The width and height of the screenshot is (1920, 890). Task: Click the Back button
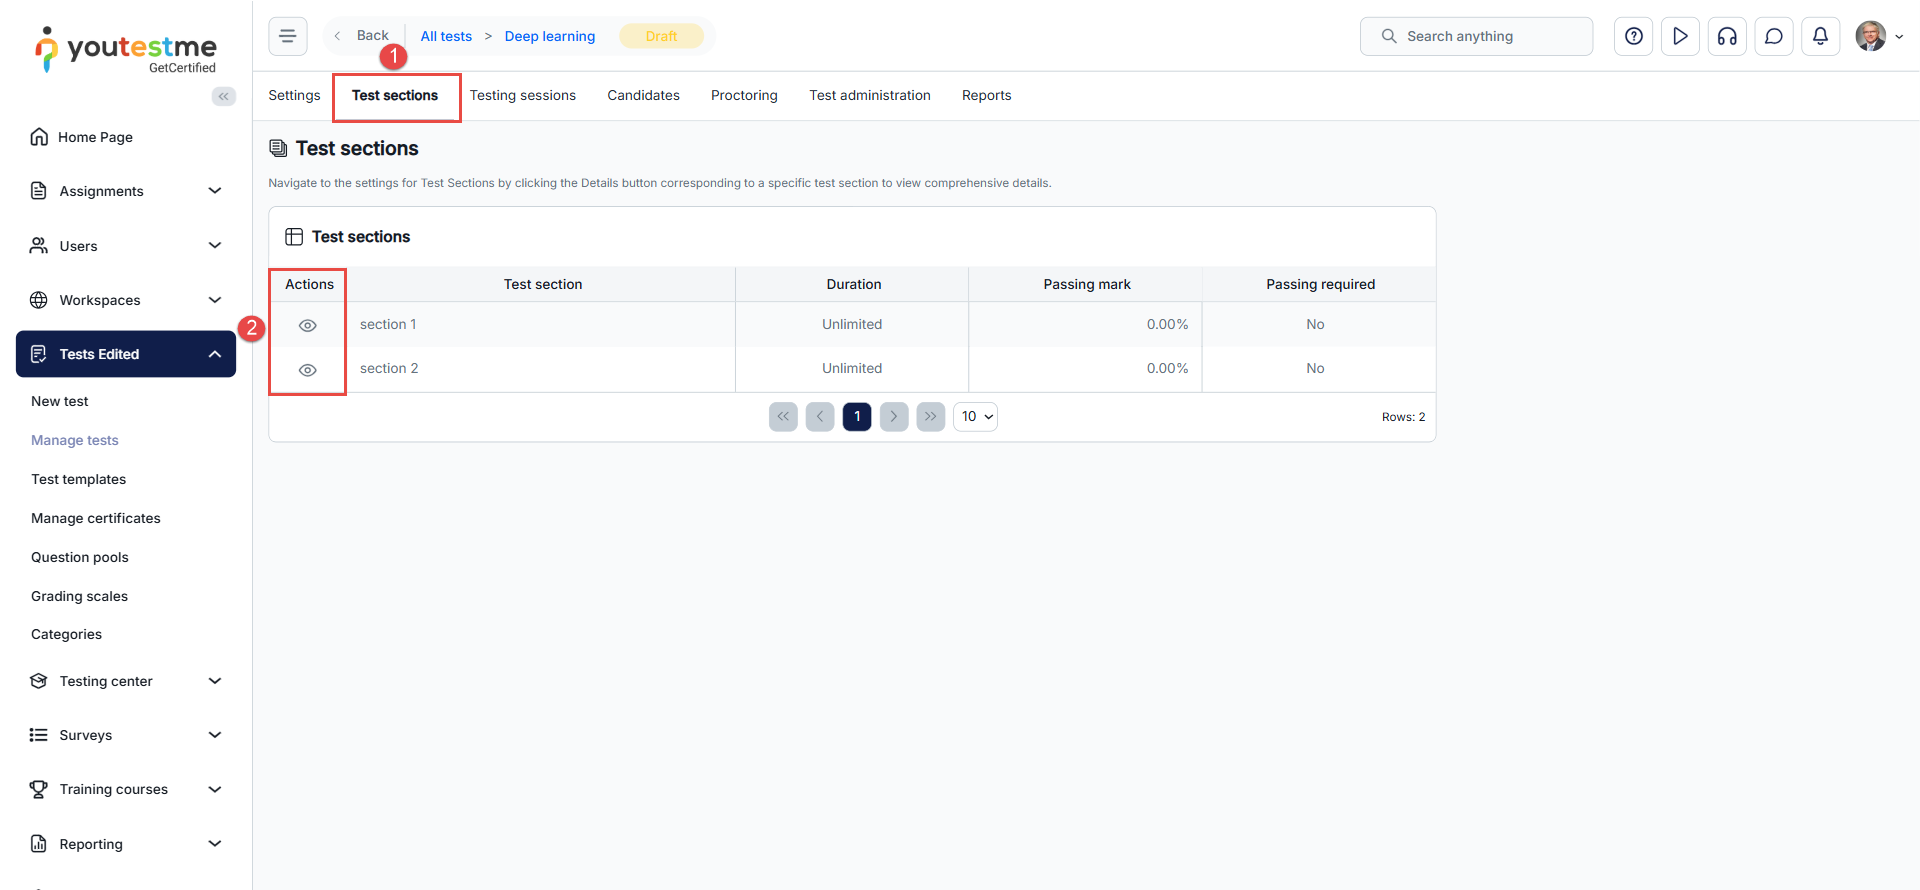tap(364, 36)
